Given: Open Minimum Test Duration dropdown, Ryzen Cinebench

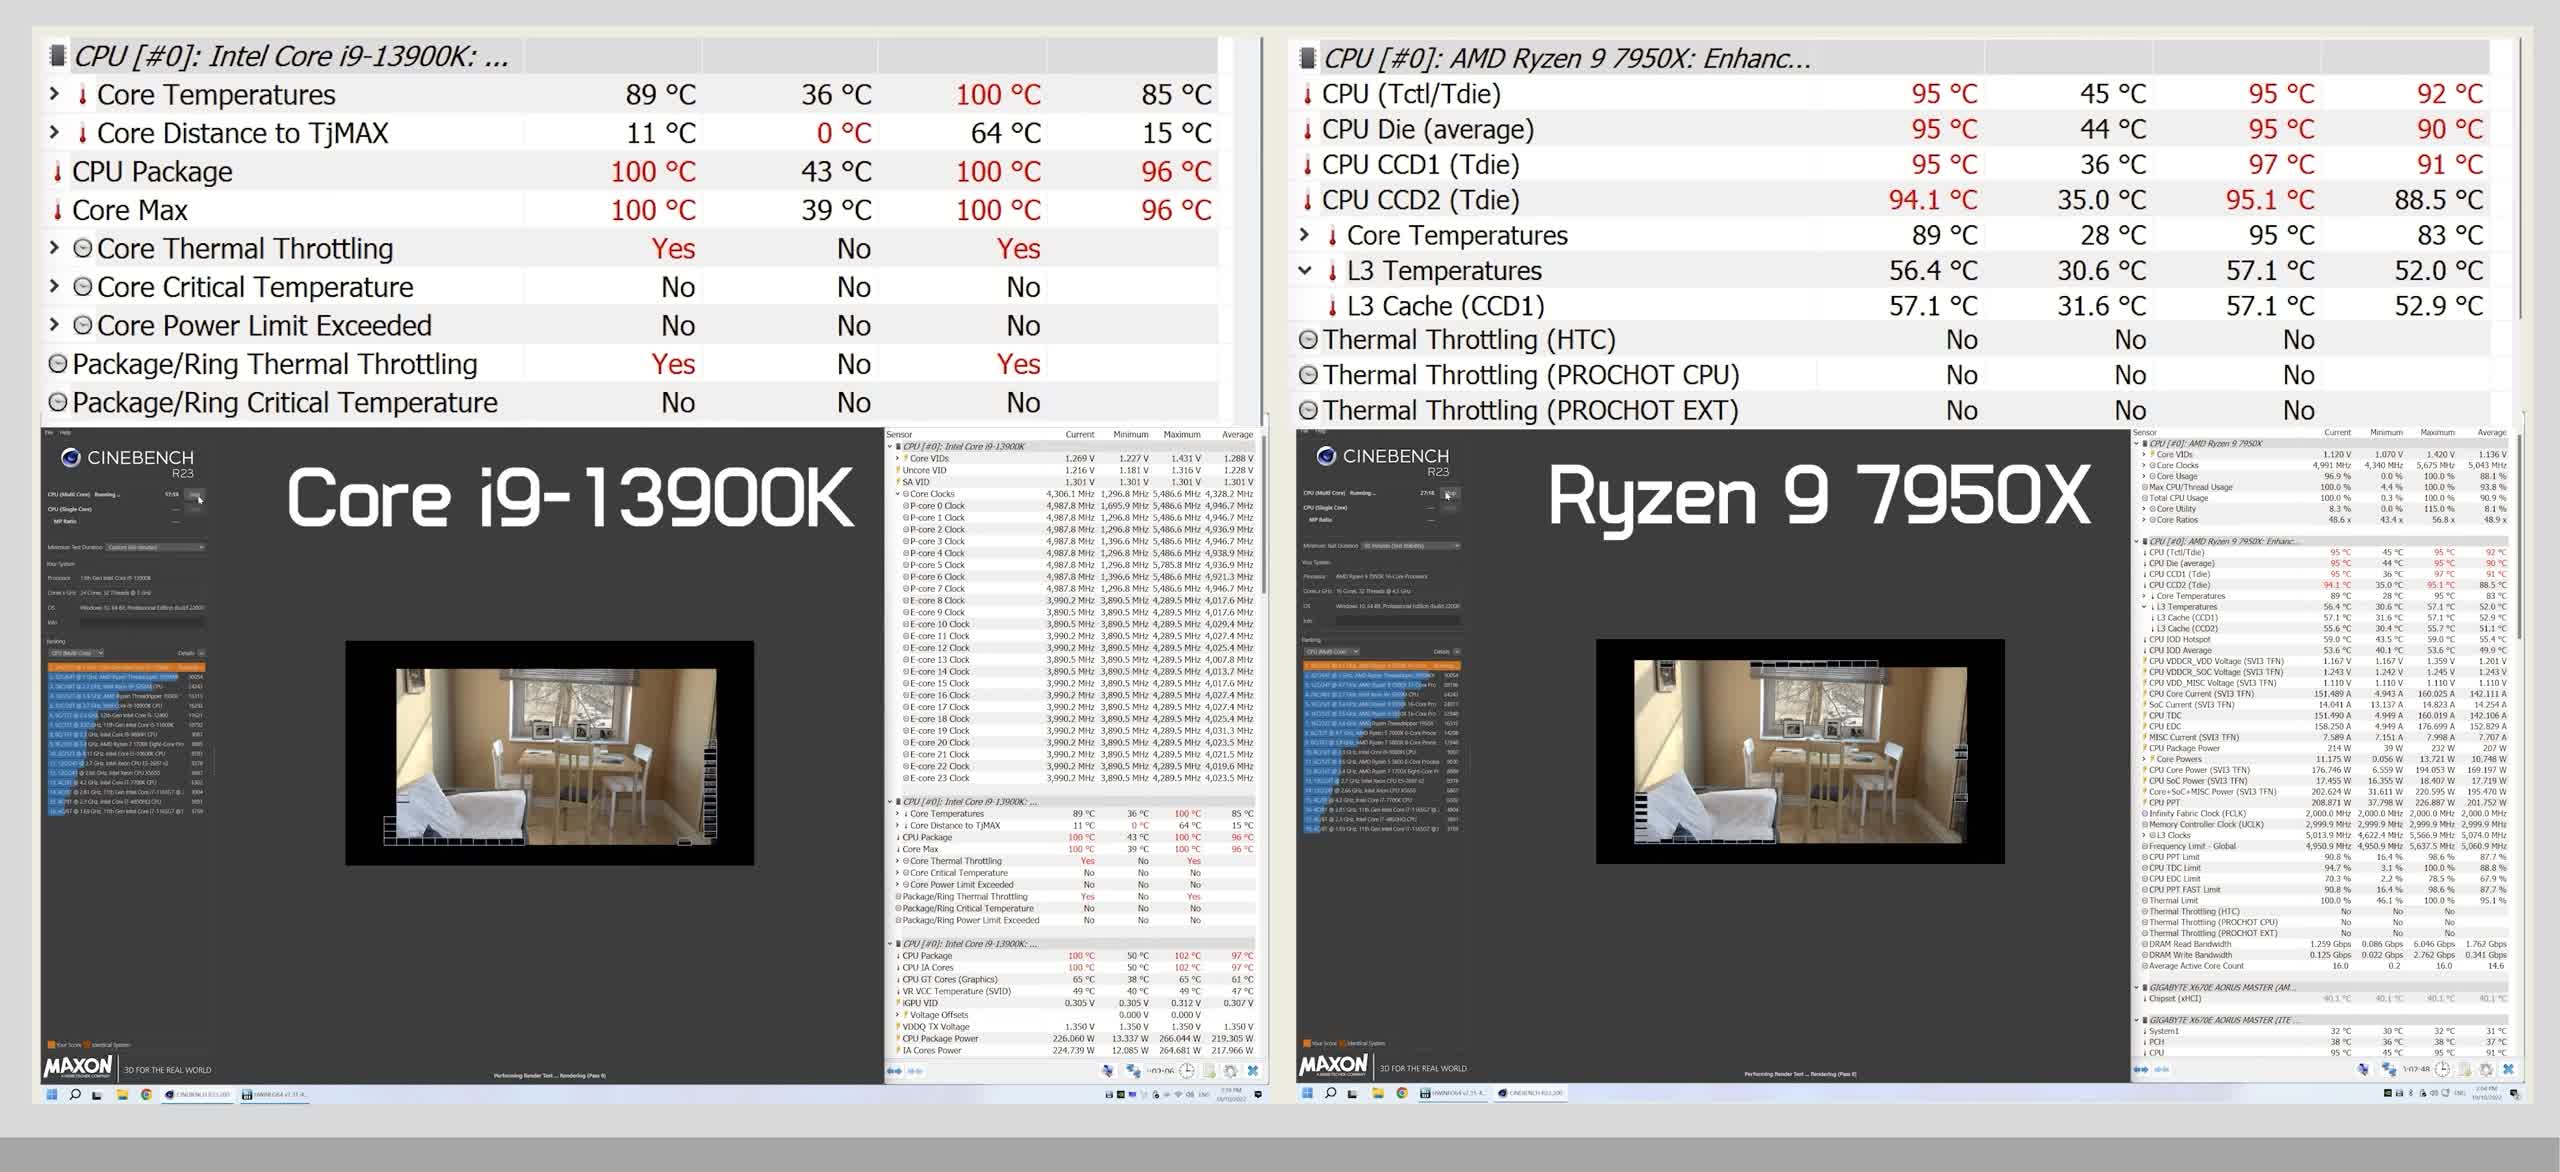Looking at the screenshot, I should point(1410,546).
